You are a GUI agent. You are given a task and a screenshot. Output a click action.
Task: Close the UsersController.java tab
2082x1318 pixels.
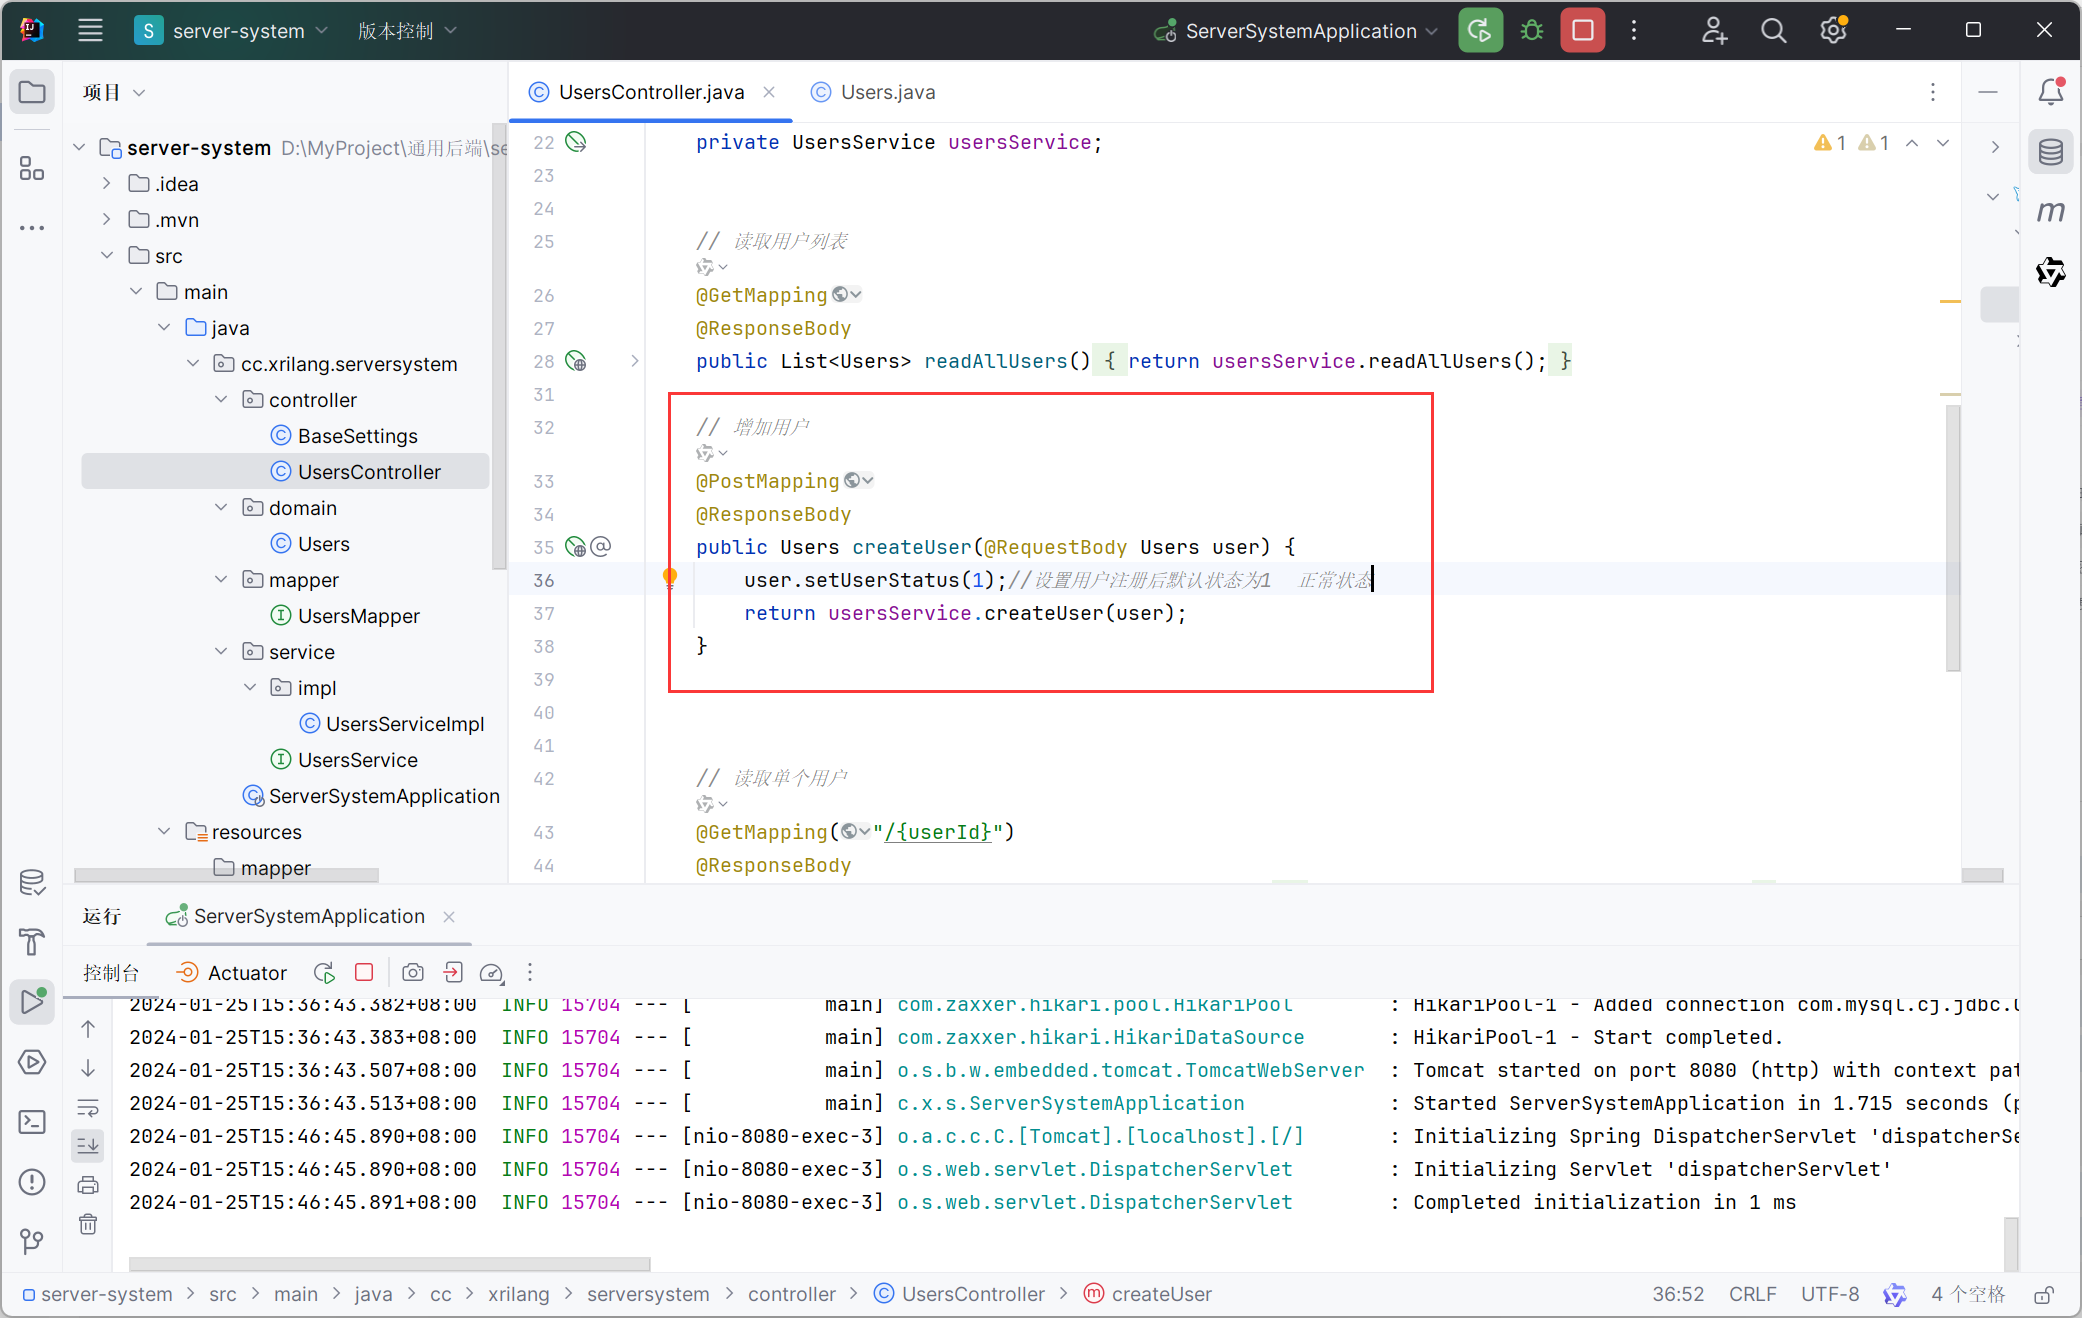pyautogui.click(x=769, y=92)
